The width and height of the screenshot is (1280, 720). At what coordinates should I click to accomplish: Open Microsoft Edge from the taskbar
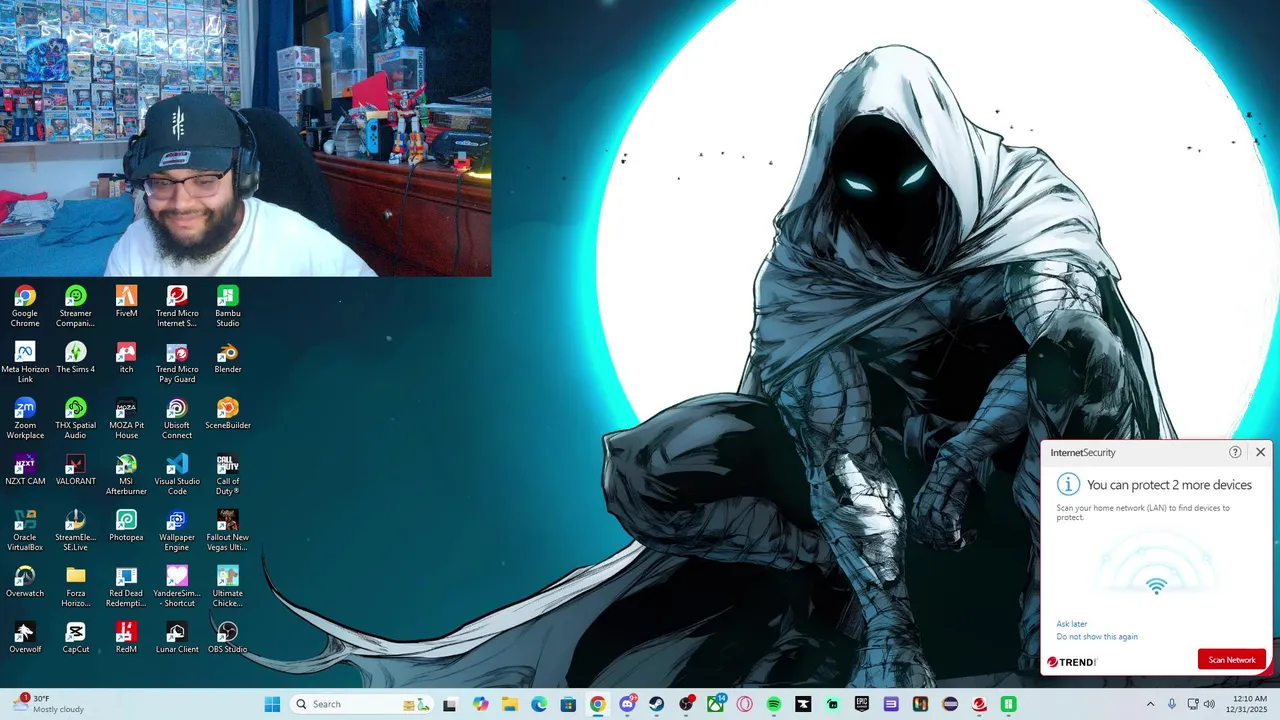pos(539,704)
